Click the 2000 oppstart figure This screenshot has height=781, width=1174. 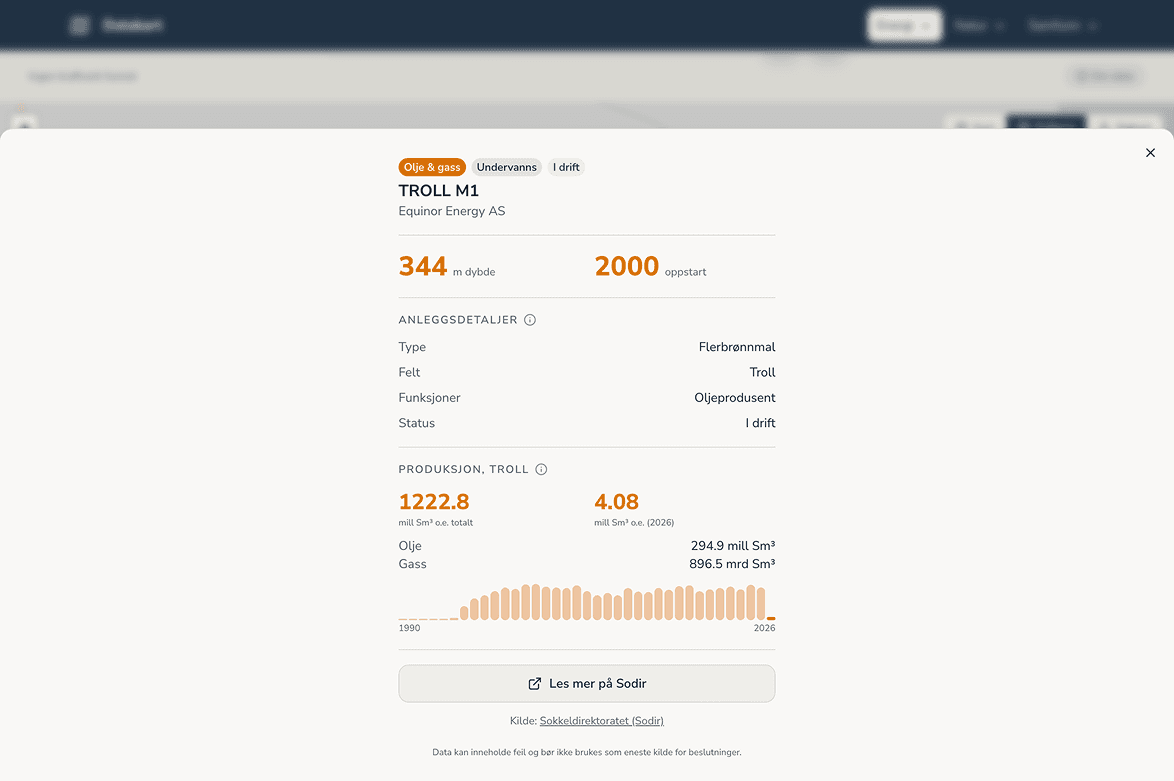(x=627, y=267)
